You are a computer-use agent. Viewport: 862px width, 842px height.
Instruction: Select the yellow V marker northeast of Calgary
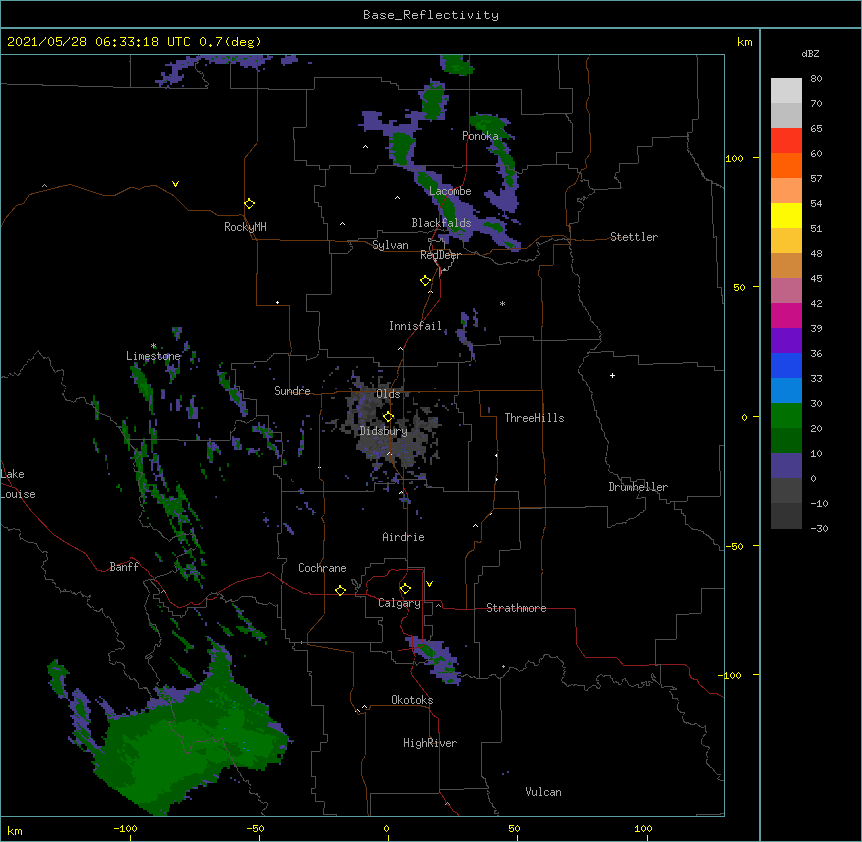(x=429, y=584)
